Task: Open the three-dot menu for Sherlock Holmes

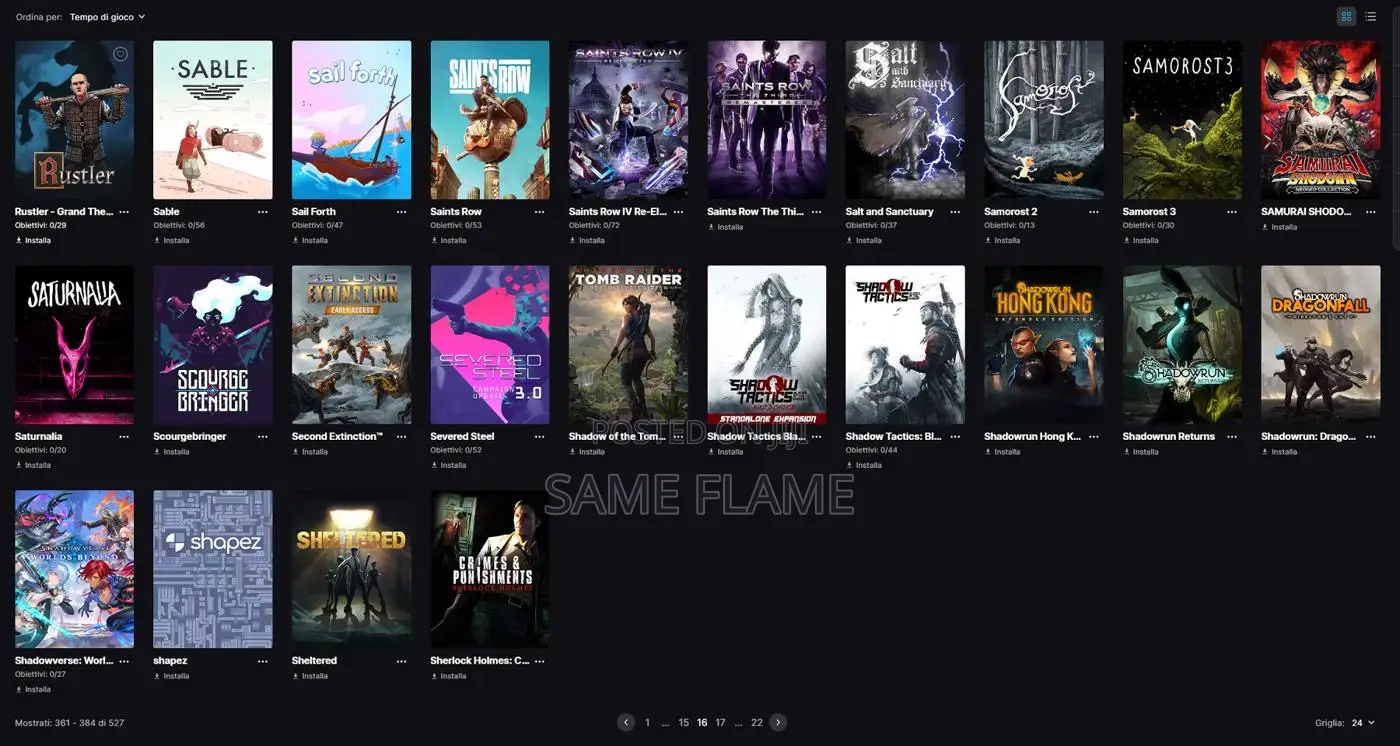Action: tap(540, 661)
